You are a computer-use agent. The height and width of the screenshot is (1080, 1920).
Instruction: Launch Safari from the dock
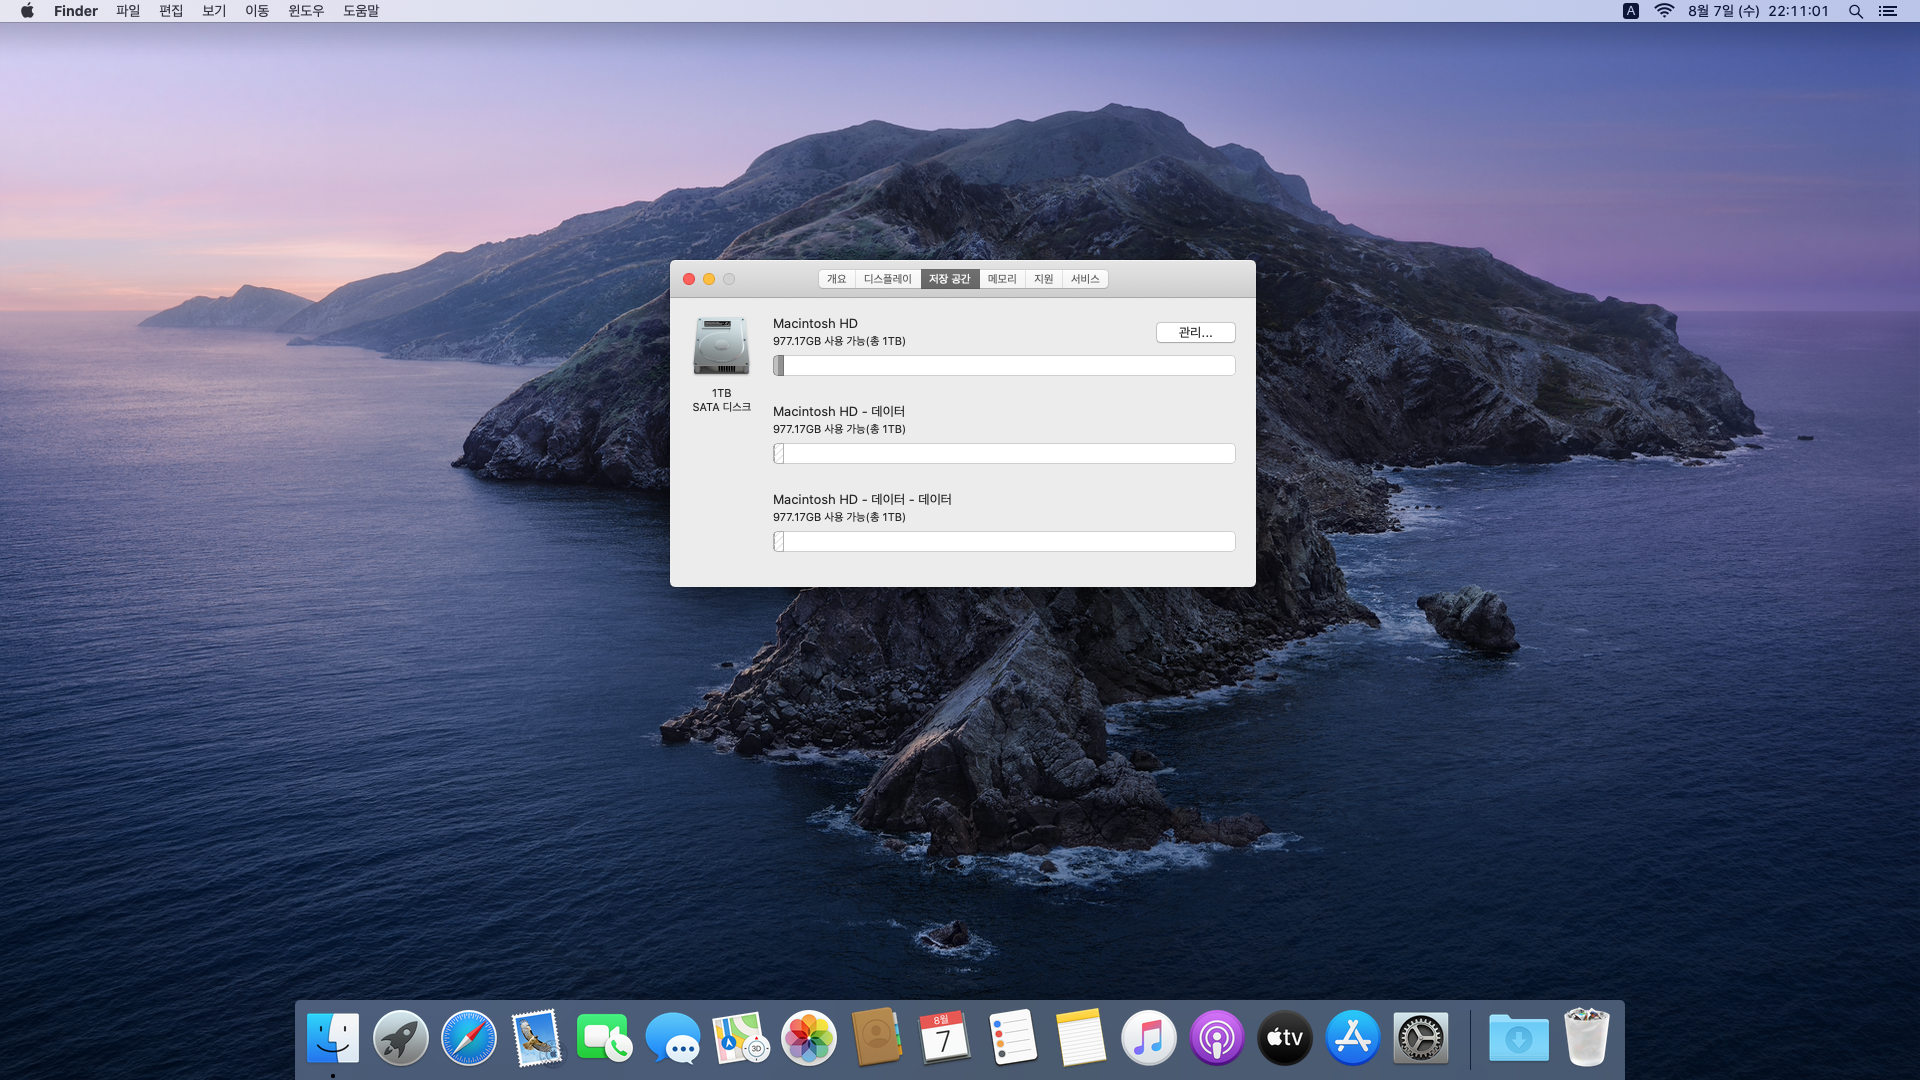(468, 1038)
